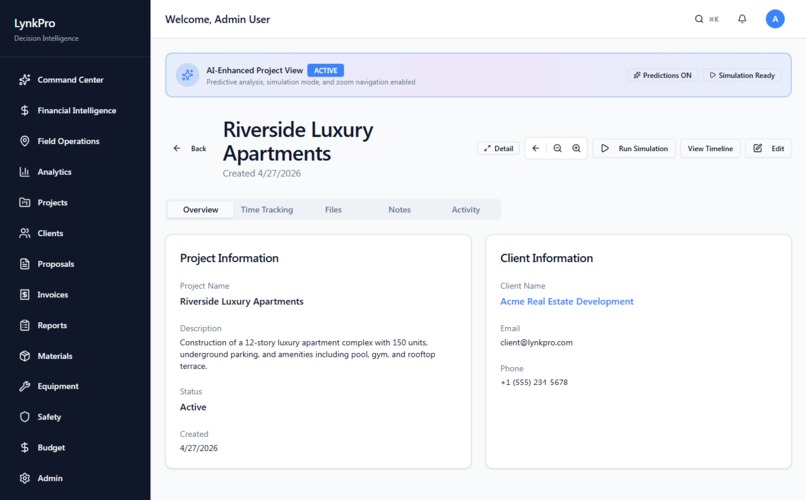The width and height of the screenshot is (806, 500).
Task: Select the Overview tab
Action: coord(200,210)
